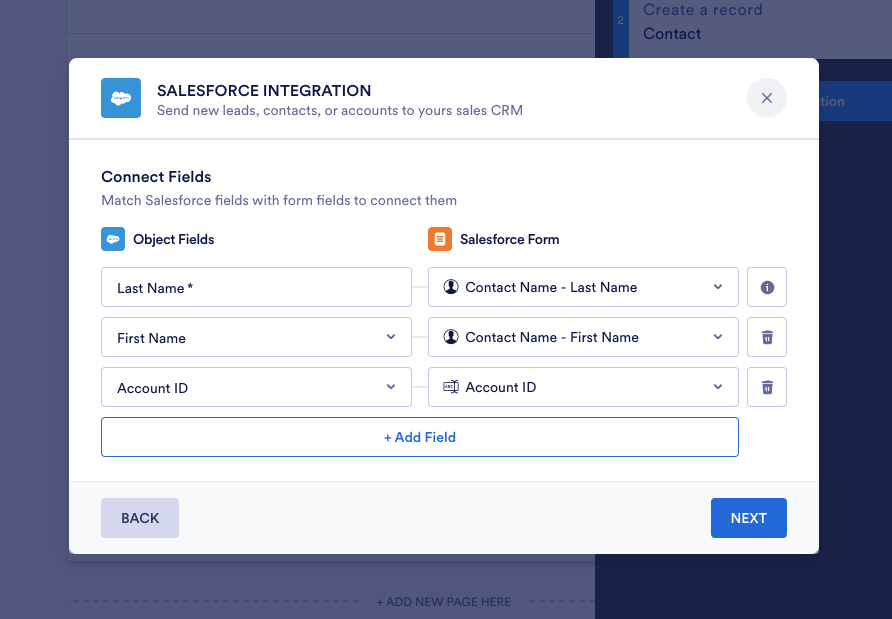Image resolution: width=892 pixels, height=619 pixels.
Task: Click person icon in Contact Name - First Name
Action: (x=451, y=337)
